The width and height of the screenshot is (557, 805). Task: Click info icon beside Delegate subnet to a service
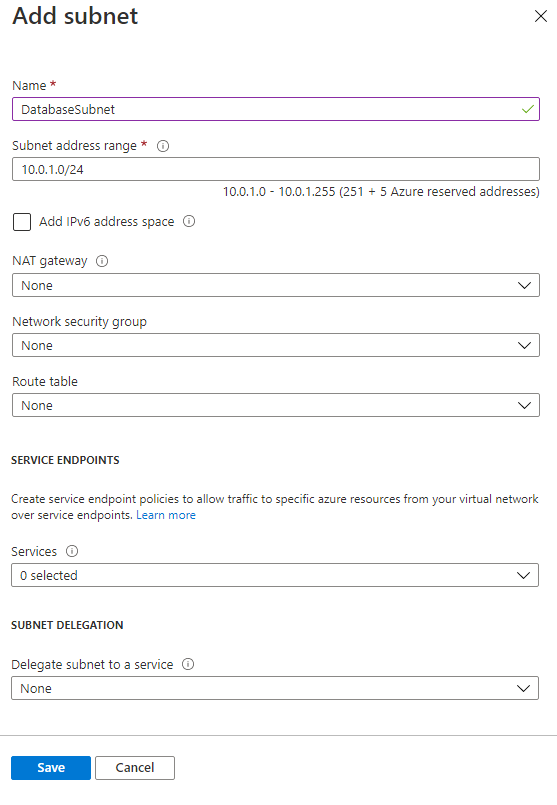tap(188, 664)
